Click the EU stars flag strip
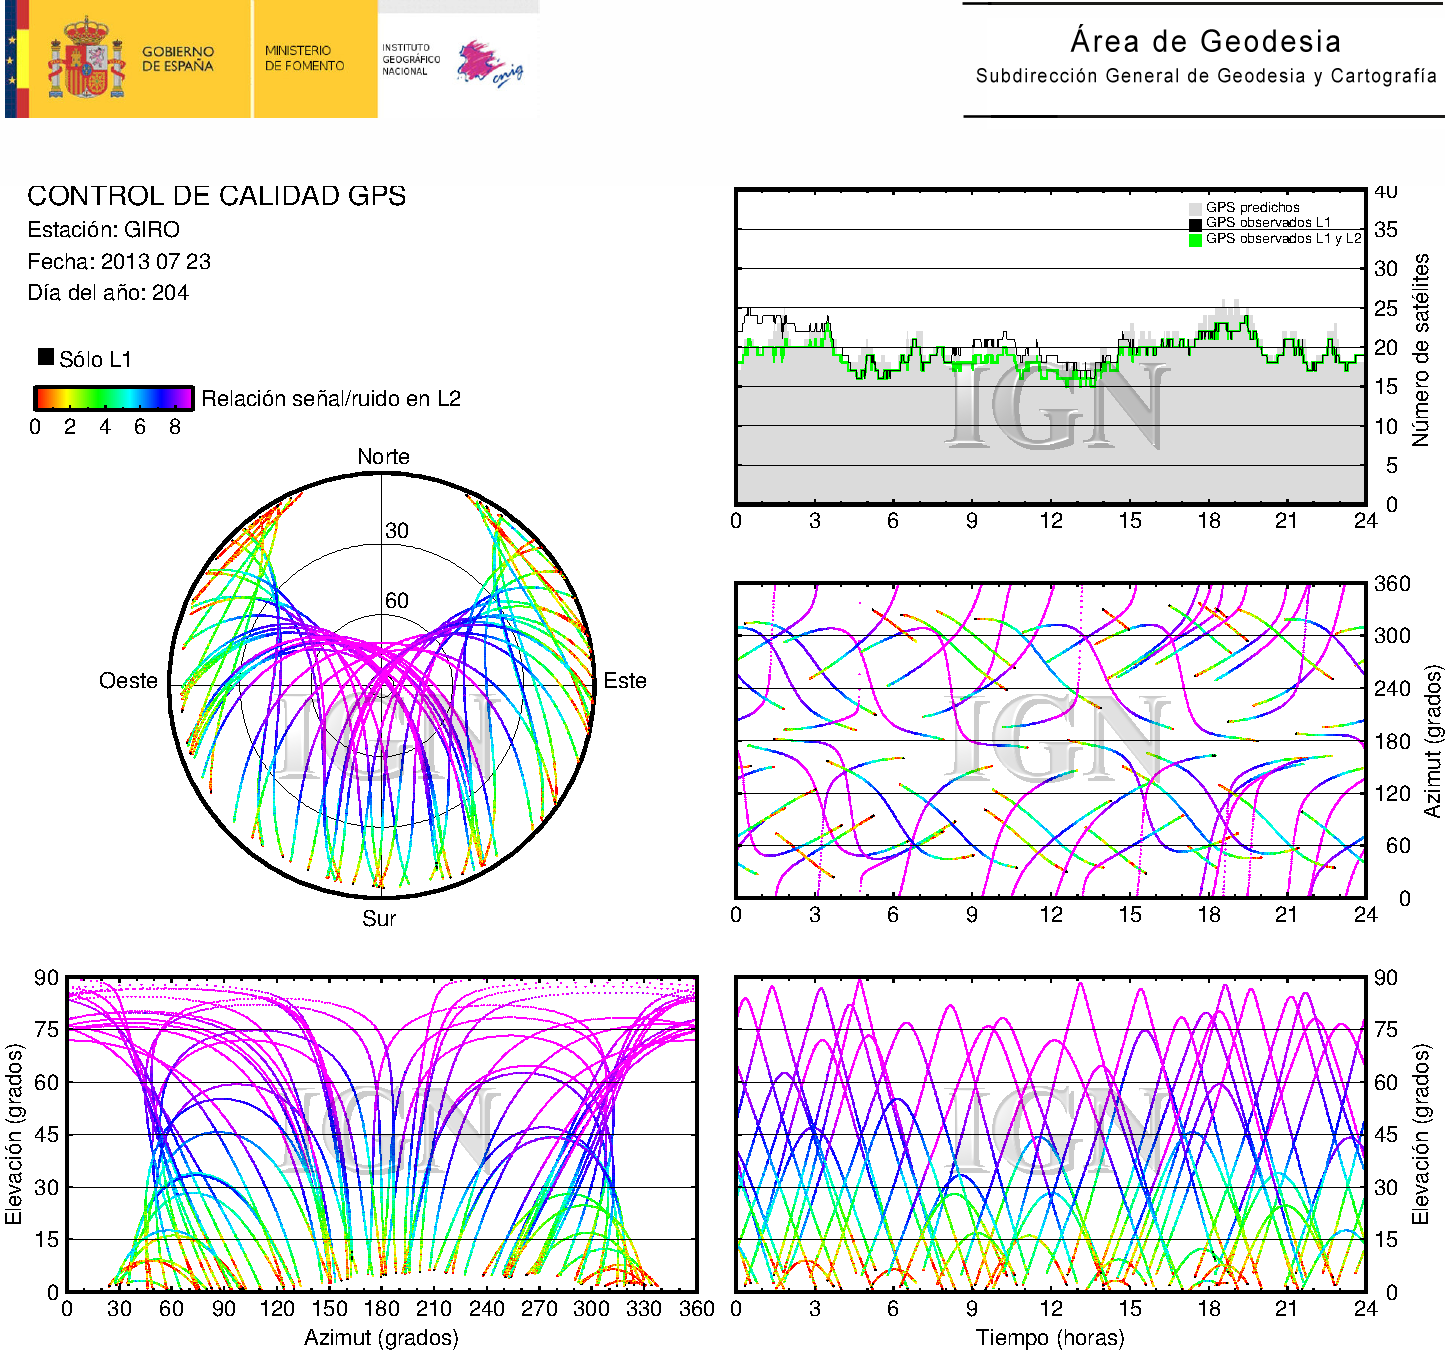The width and height of the screenshot is (1445, 1350). [12, 59]
